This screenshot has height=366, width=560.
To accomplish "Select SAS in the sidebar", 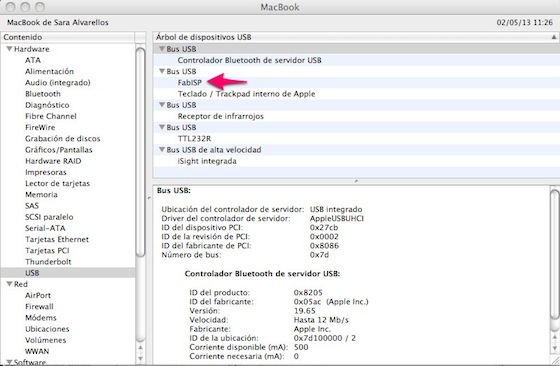I will 32,206.
